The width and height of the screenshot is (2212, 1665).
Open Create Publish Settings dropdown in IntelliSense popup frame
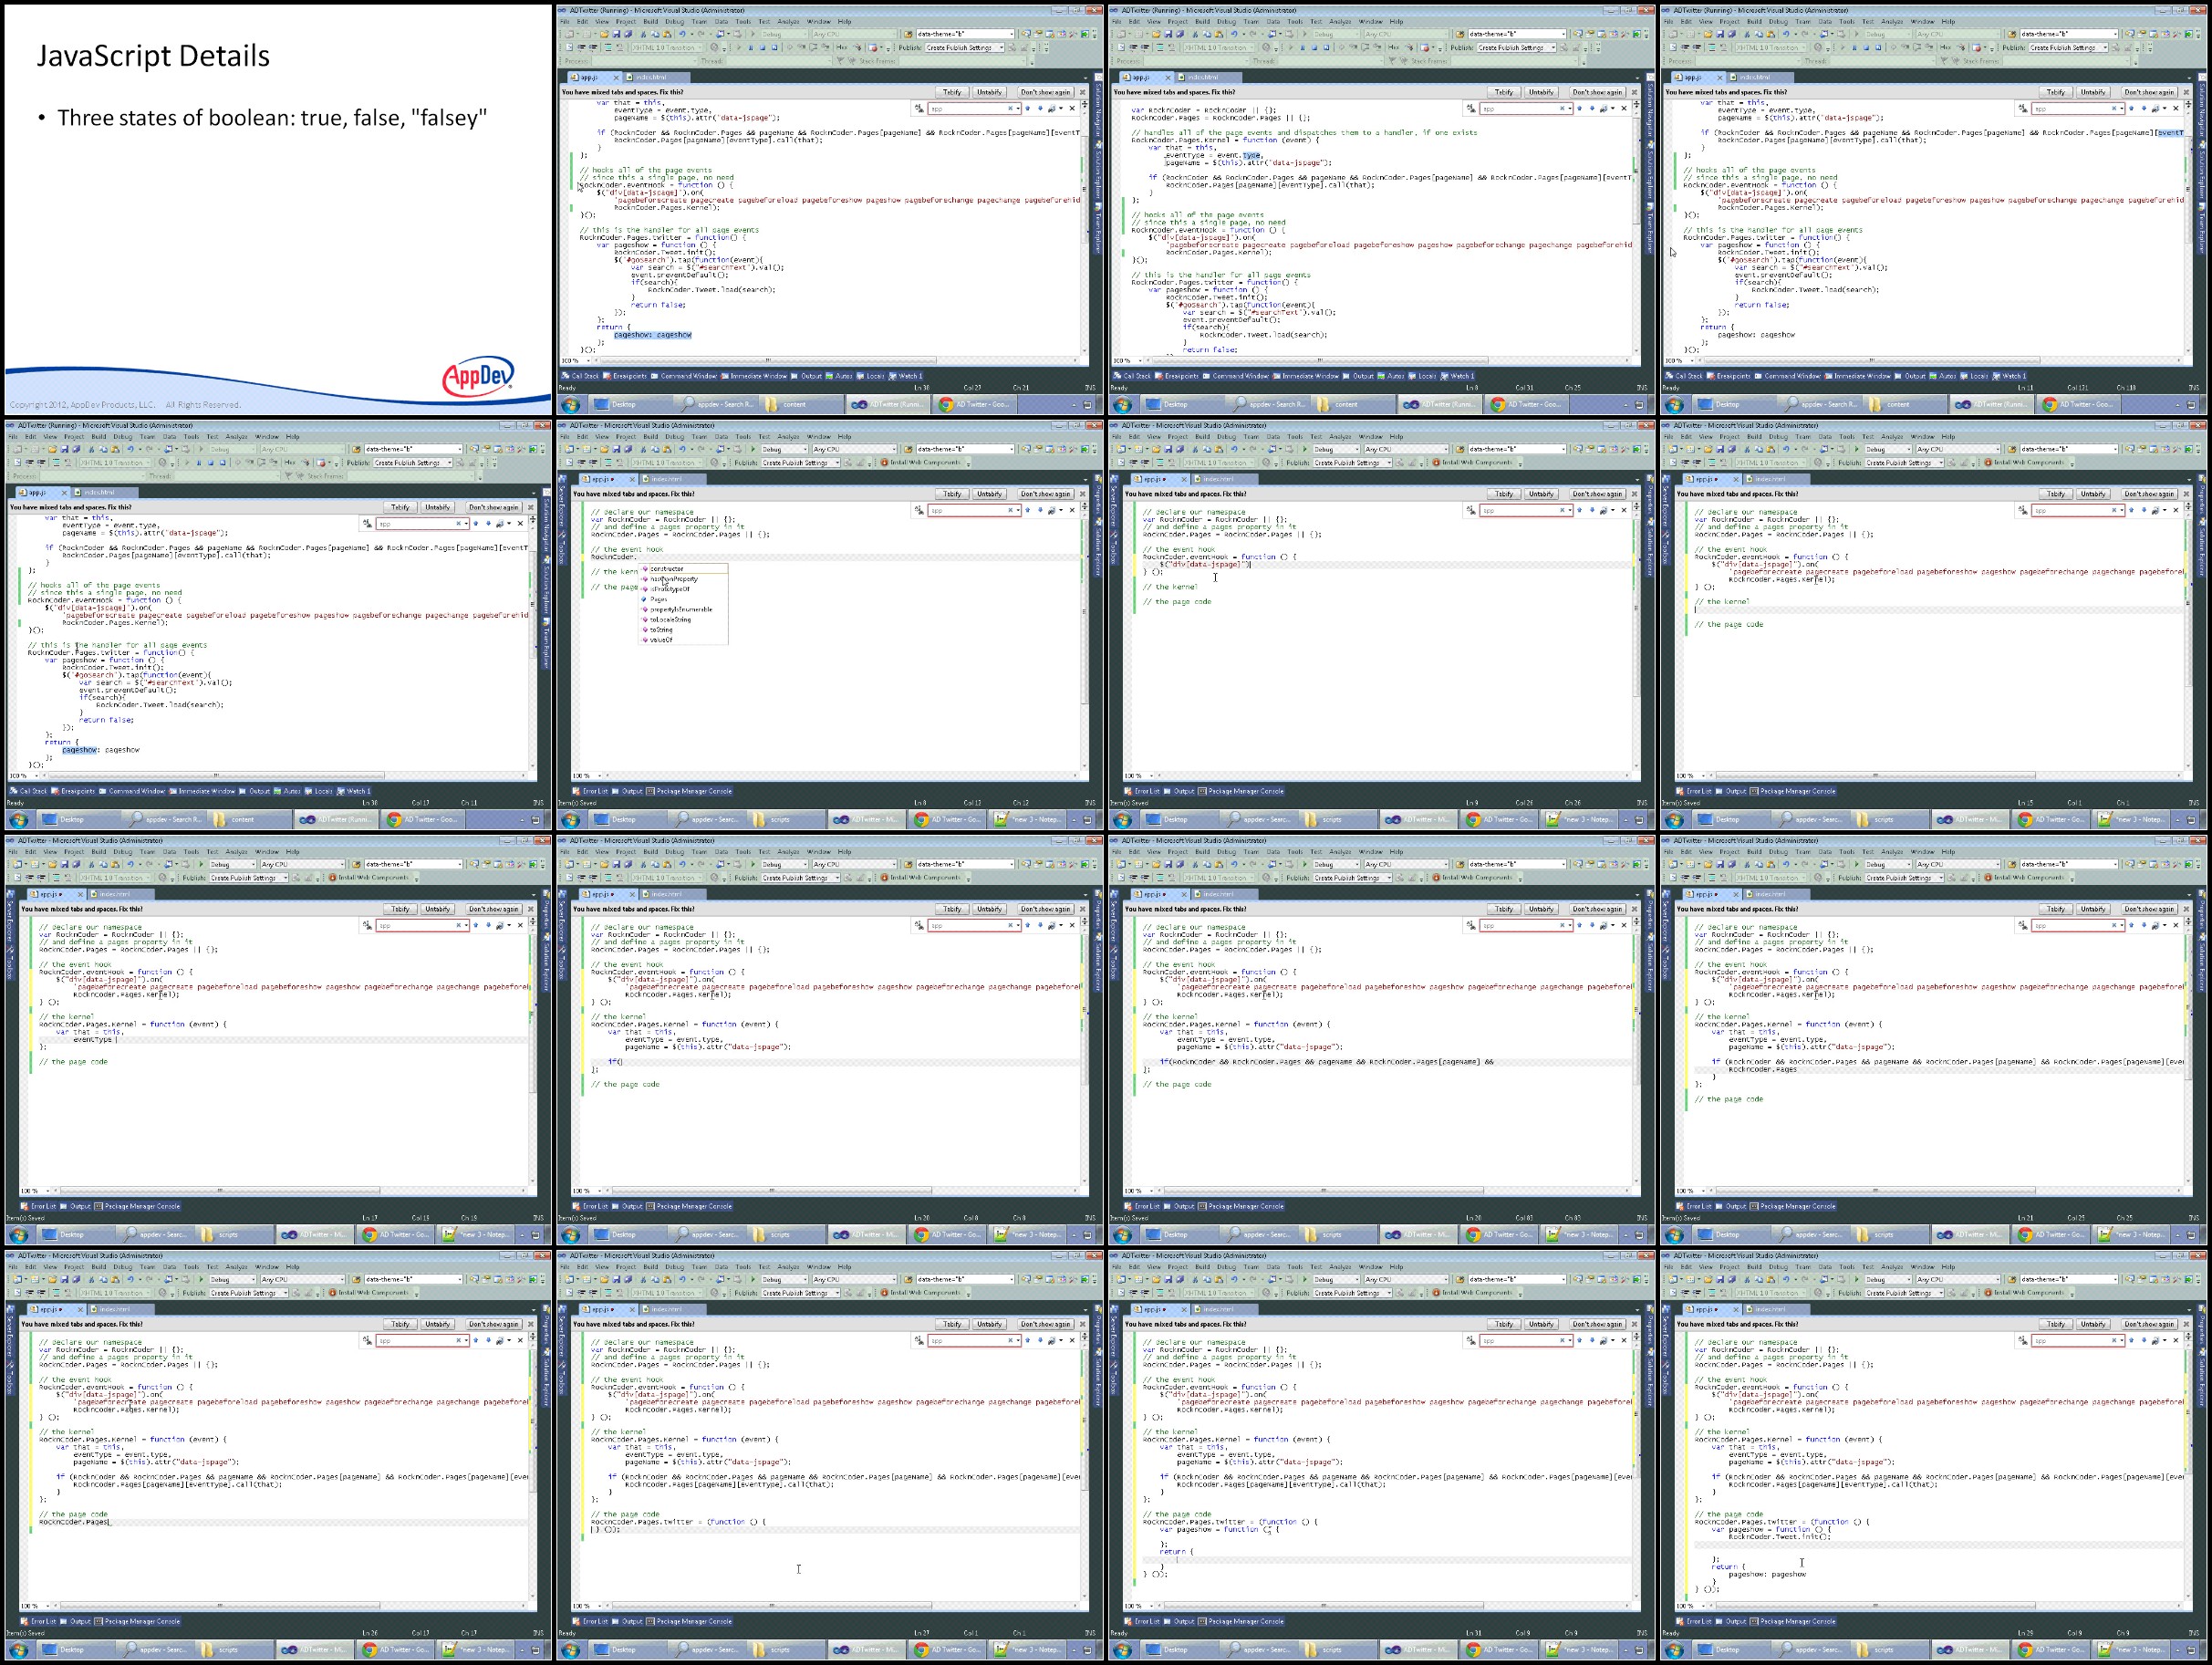click(801, 463)
